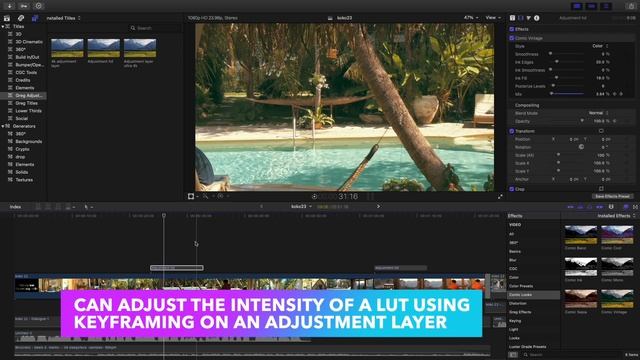
Task: Adjust the Ink Edges slider
Action: 567,62
